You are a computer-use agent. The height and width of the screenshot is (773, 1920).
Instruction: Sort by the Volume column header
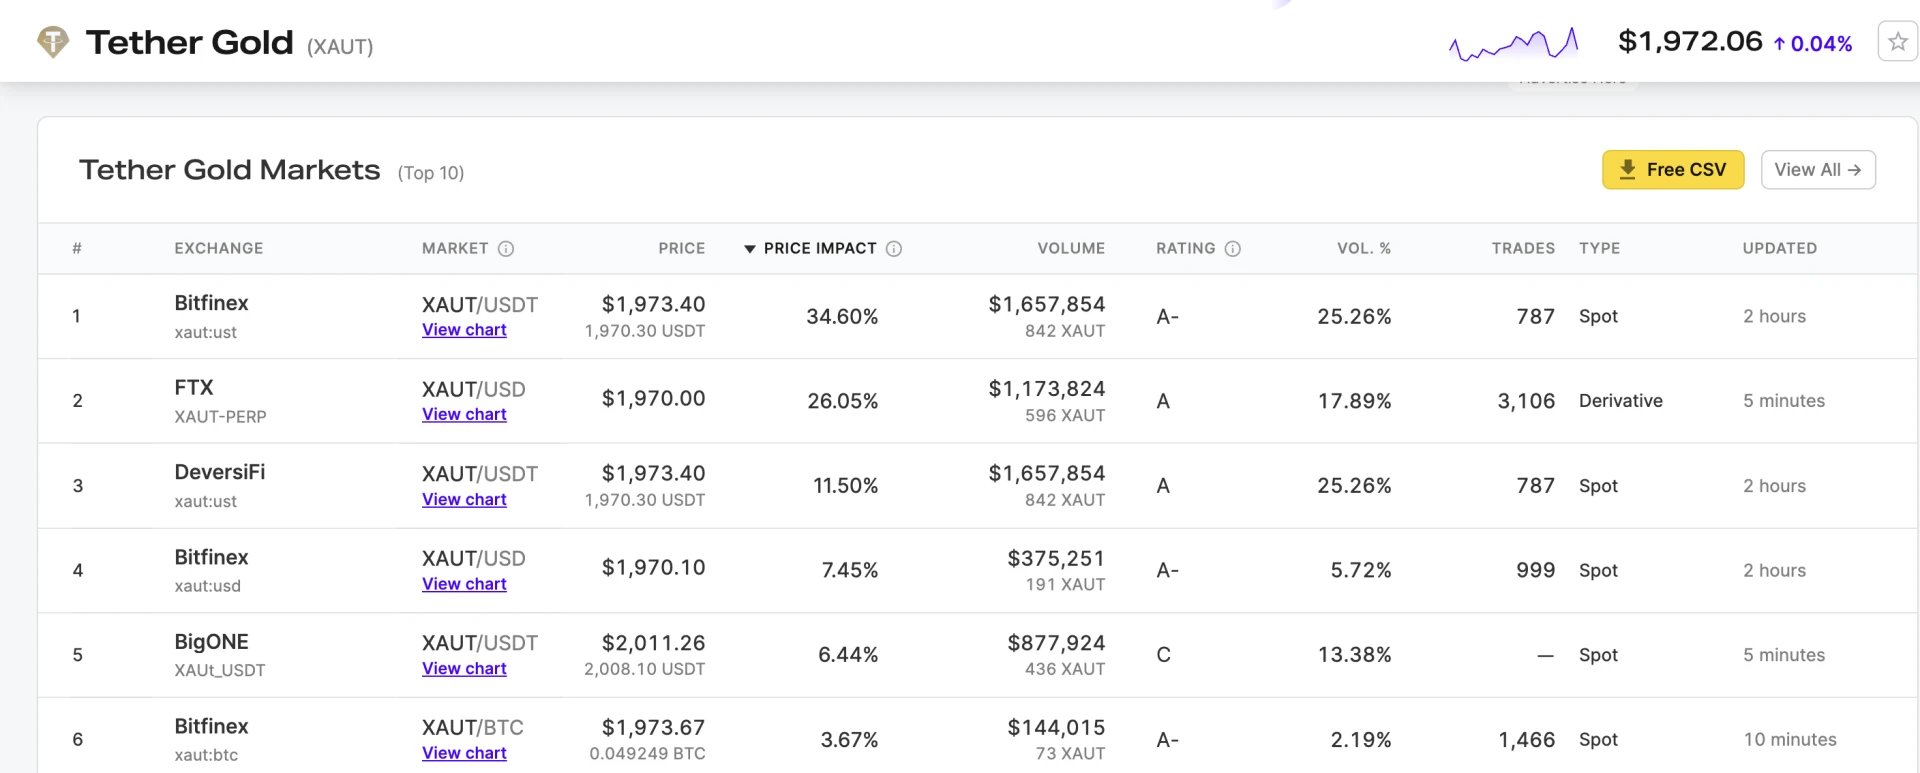coord(1071,249)
